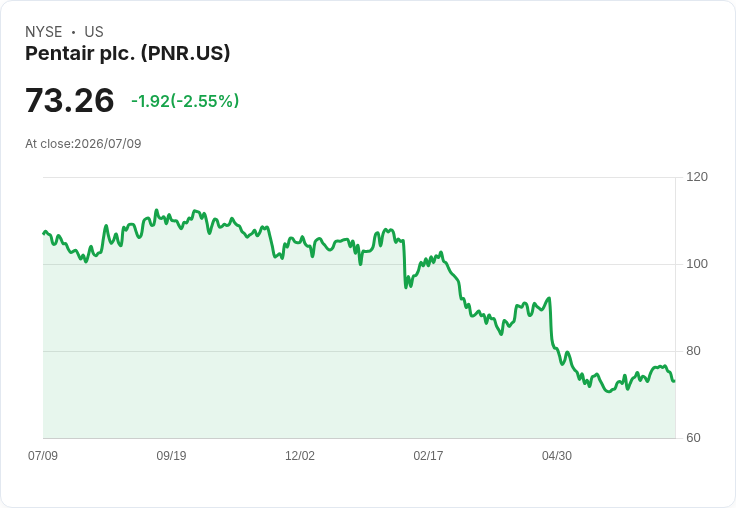Click the 100 horizontal gridline
Image resolution: width=736 pixels, height=508 pixels.
click(x=359, y=264)
